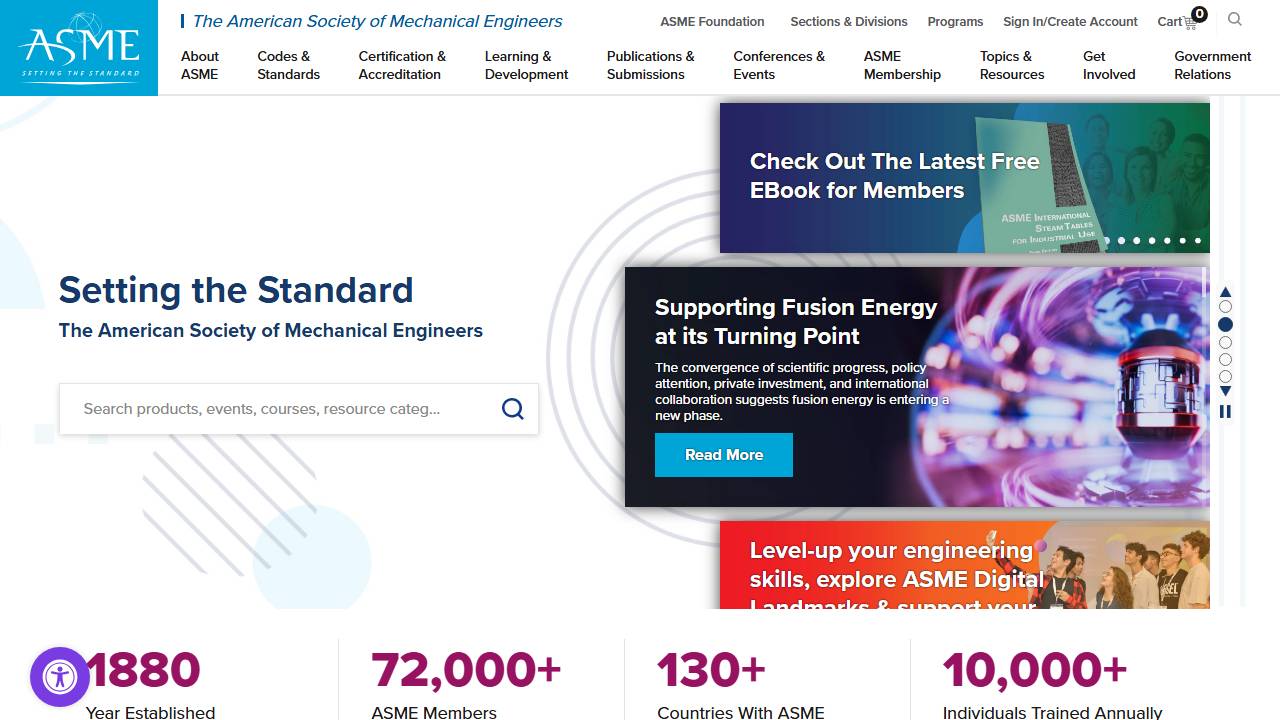Select the third carousel slide dot

point(1225,343)
